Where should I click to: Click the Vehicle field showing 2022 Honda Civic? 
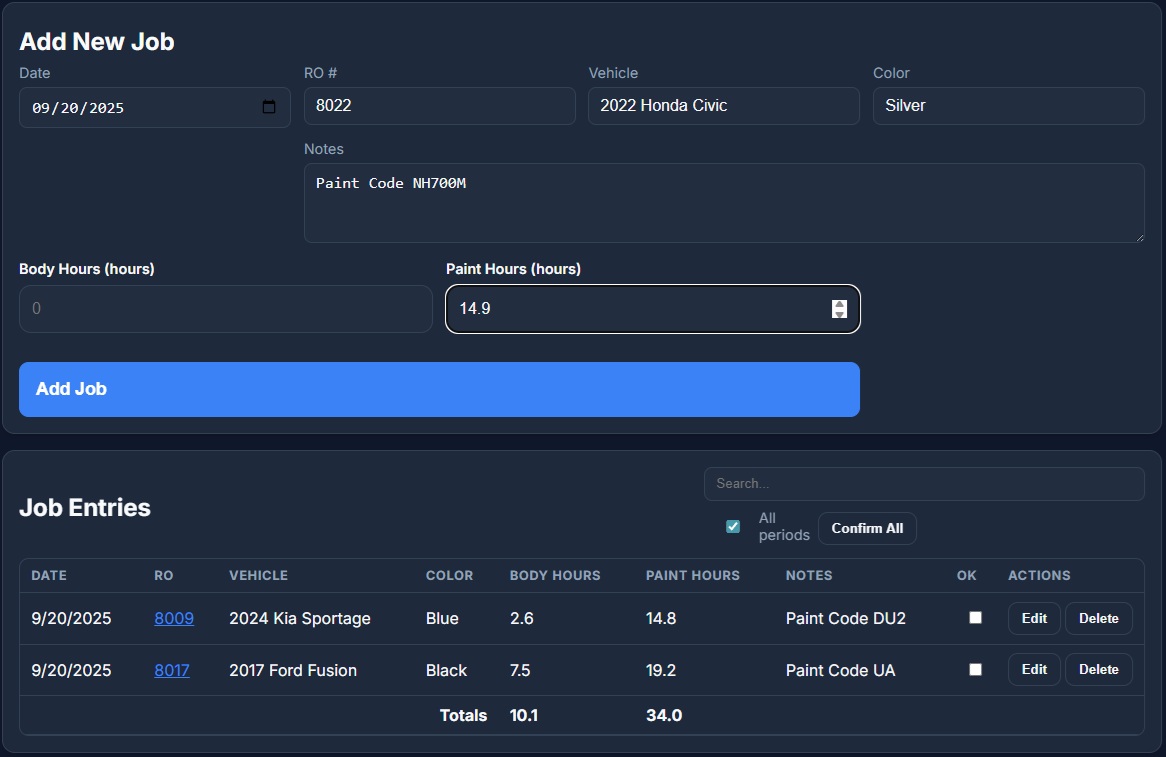[723, 105]
